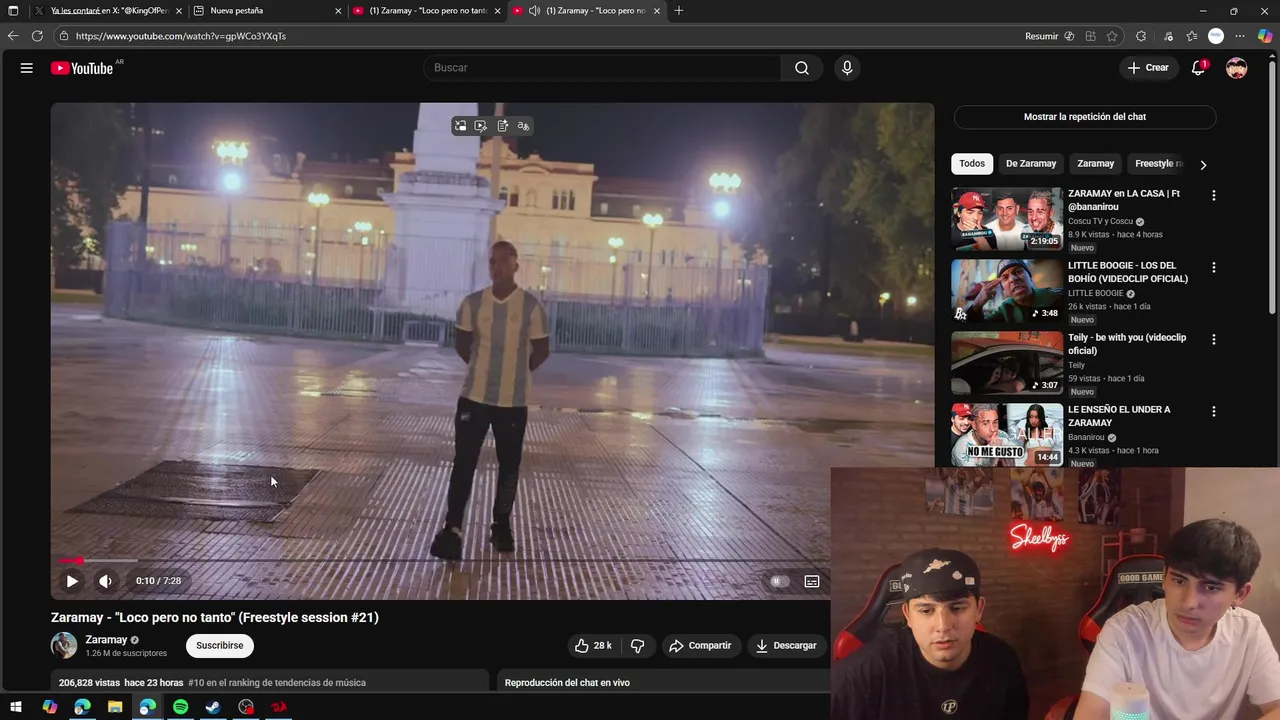Open options menu for LE ENSEÑO EL UNDER
This screenshot has width=1280, height=720.
[x=1214, y=412]
